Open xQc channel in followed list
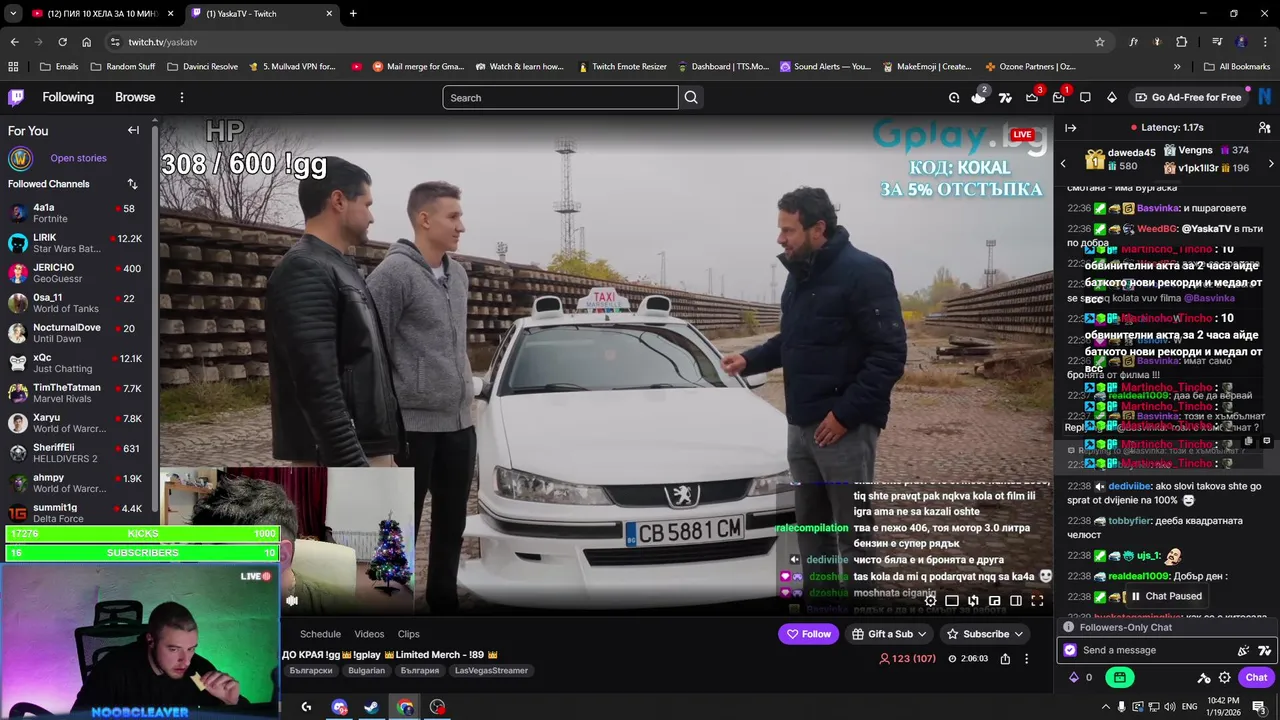This screenshot has height=720, width=1280. coord(76,363)
